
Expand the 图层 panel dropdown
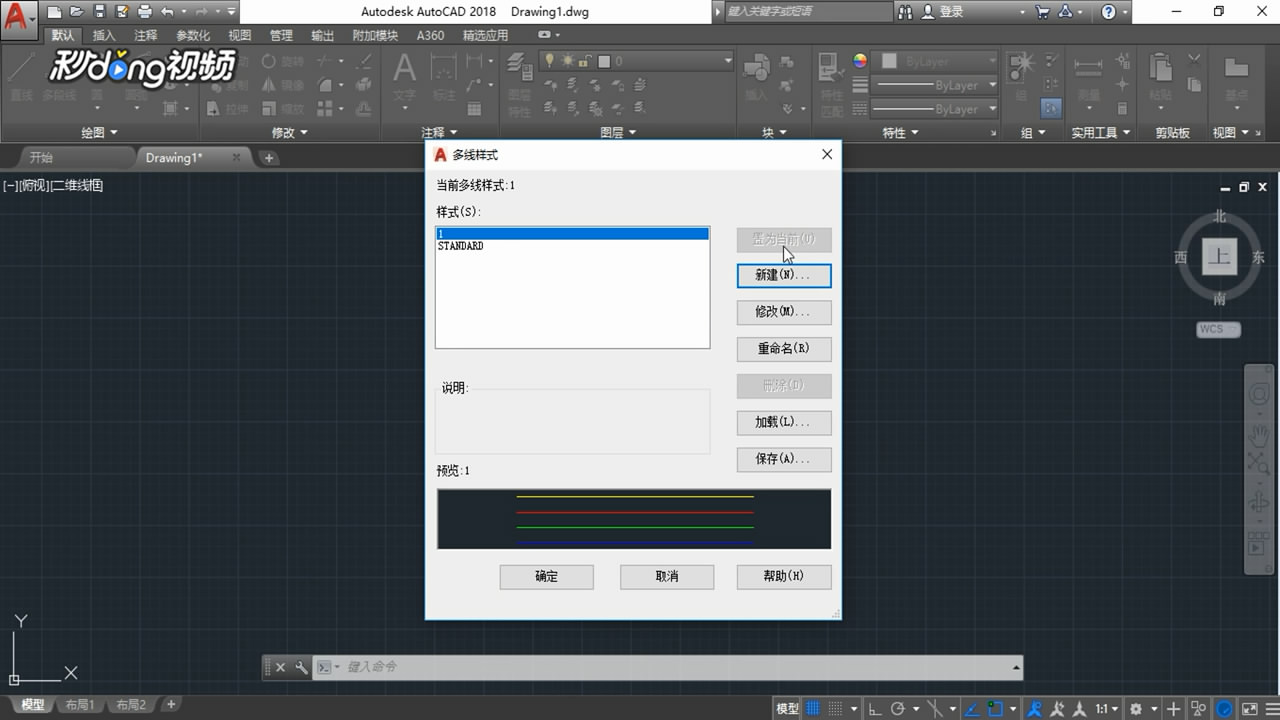[618, 132]
